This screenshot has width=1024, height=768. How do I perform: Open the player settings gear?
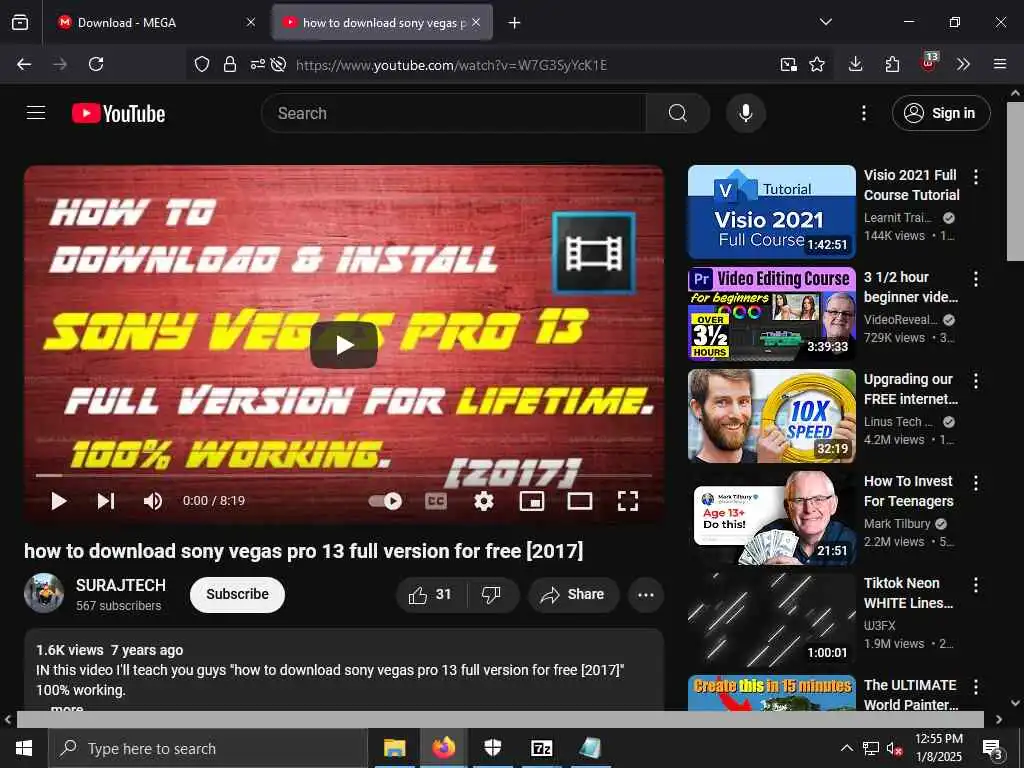(x=484, y=501)
